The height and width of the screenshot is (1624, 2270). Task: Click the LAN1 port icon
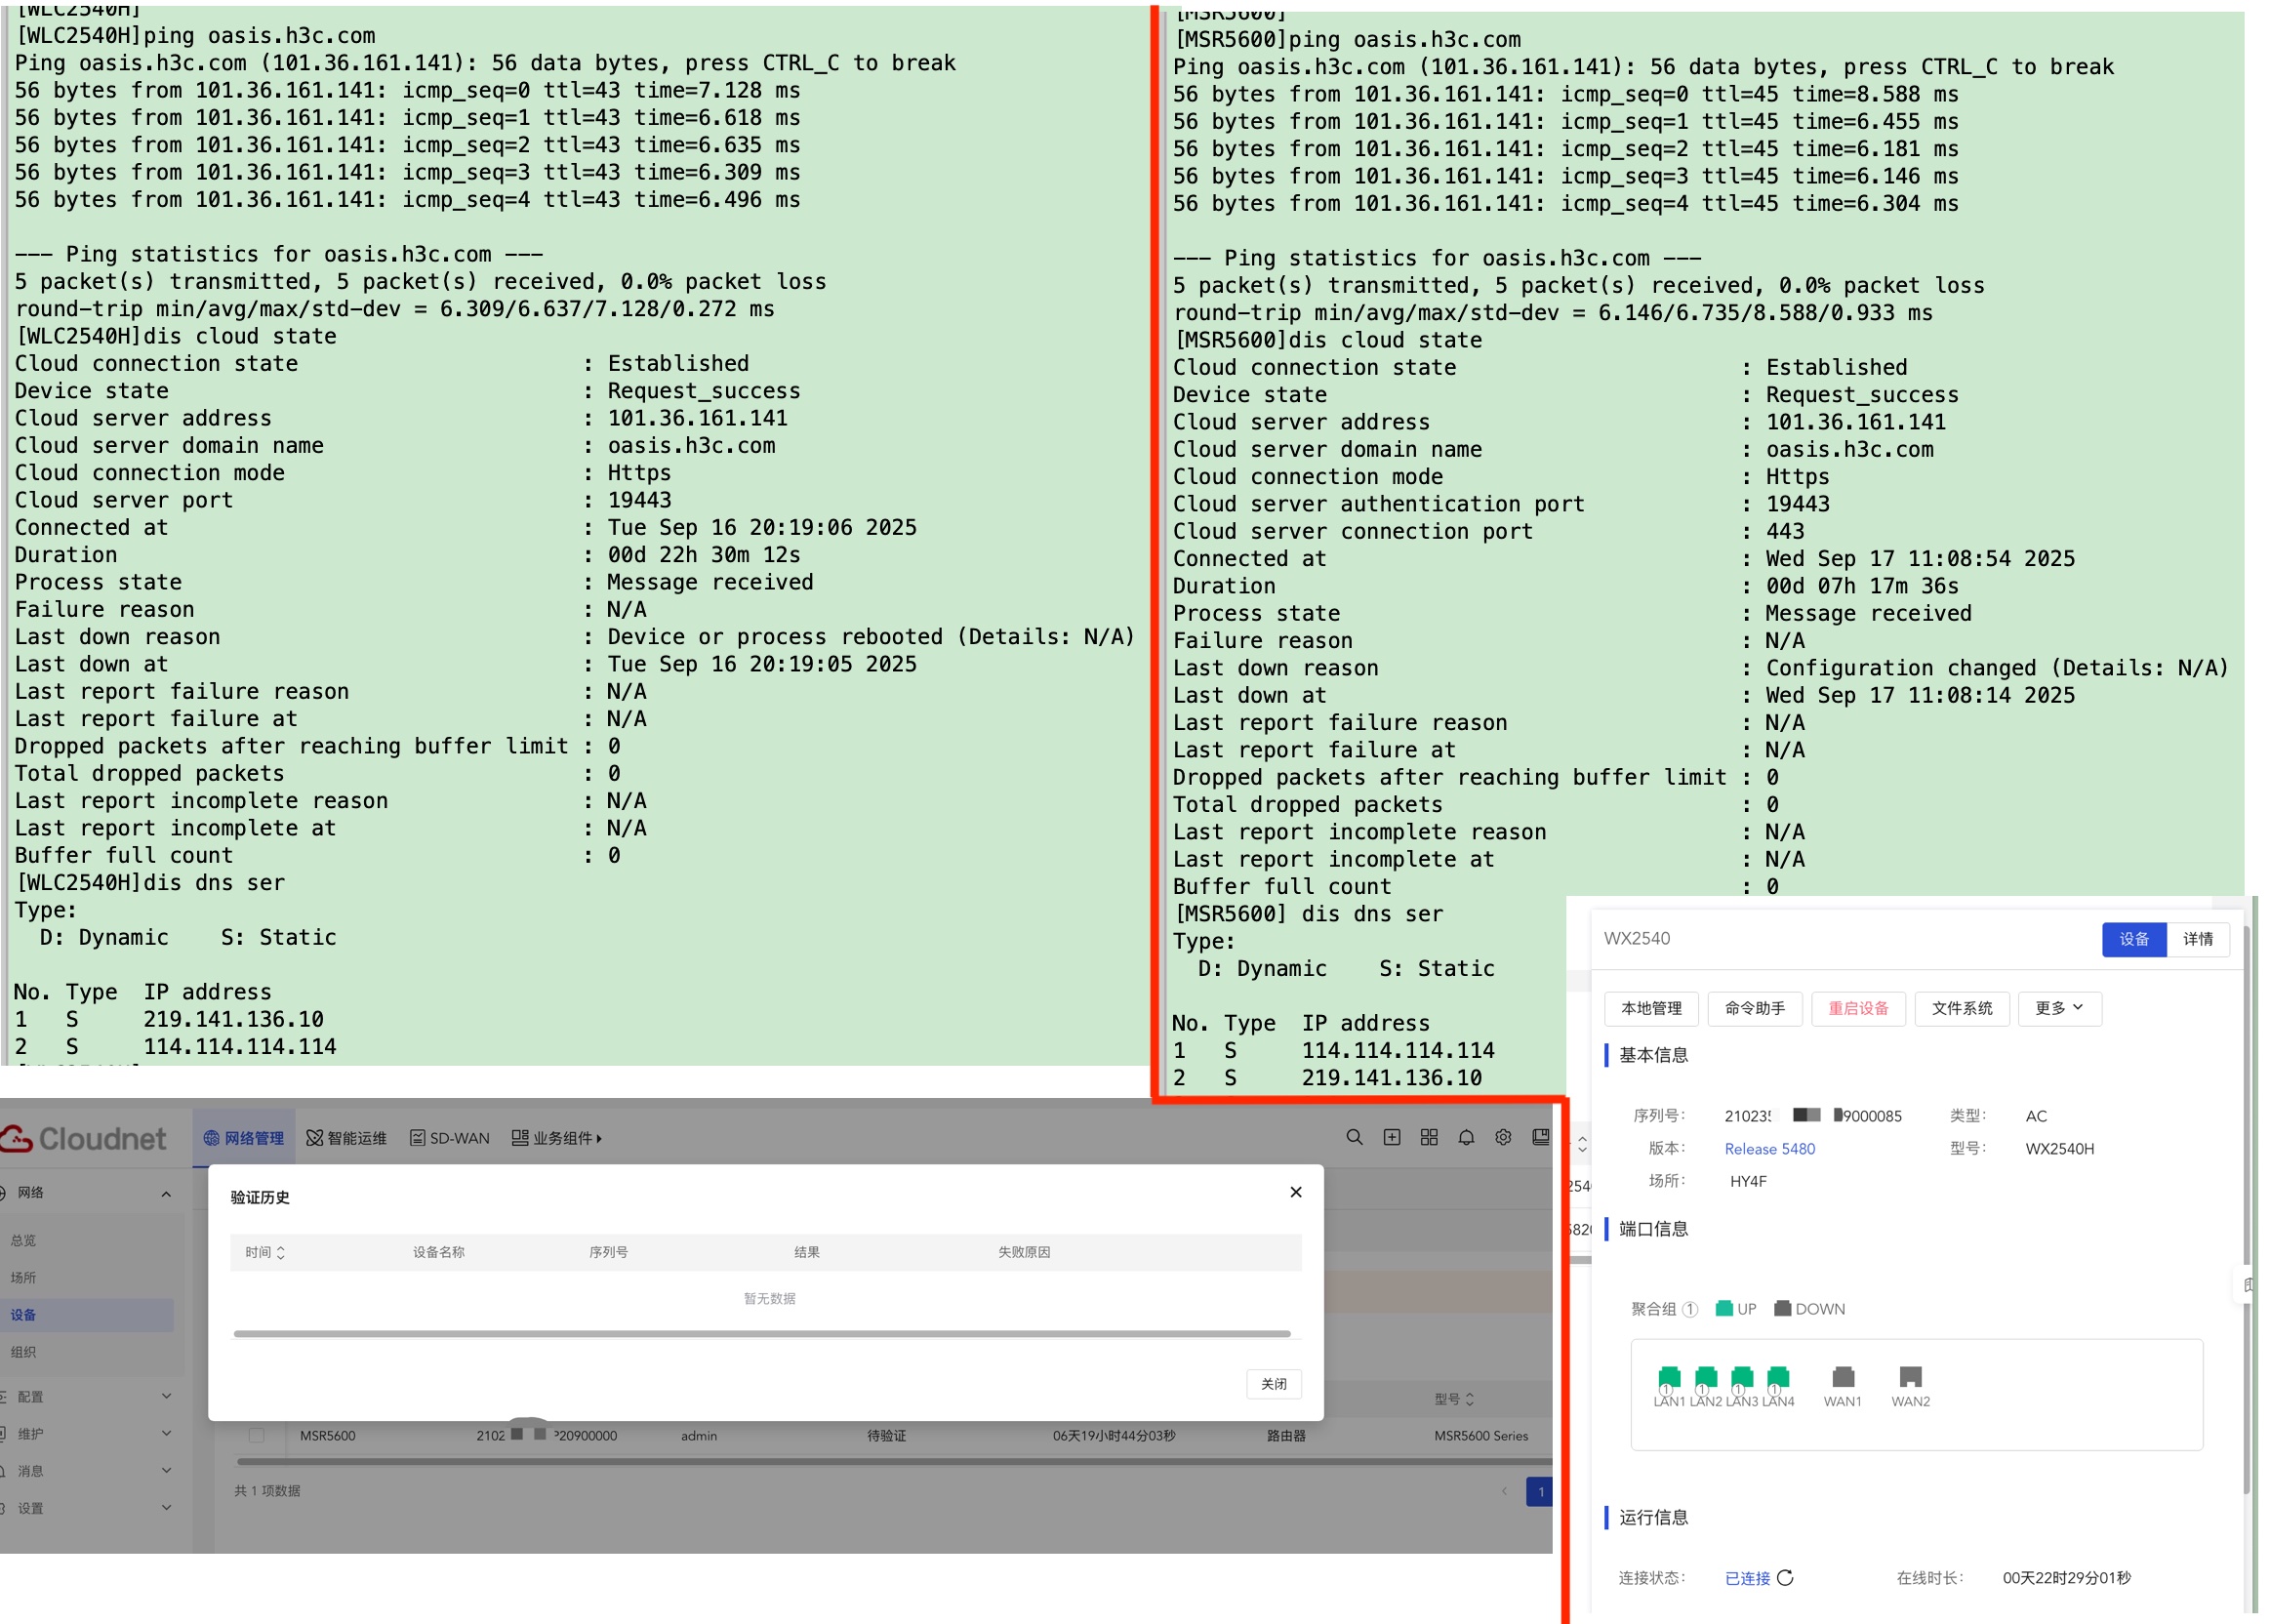click(1669, 1377)
